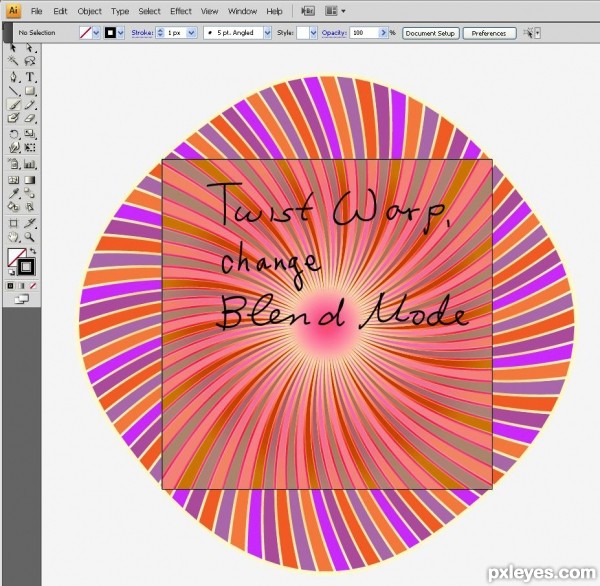Image resolution: width=600 pixels, height=586 pixels.
Task: Click the Stroke swatch in the toolbox
Action: tap(26, 267)
